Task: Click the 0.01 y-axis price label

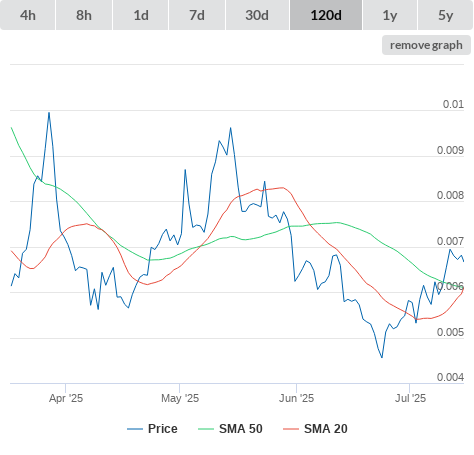Action: (453, 104)
